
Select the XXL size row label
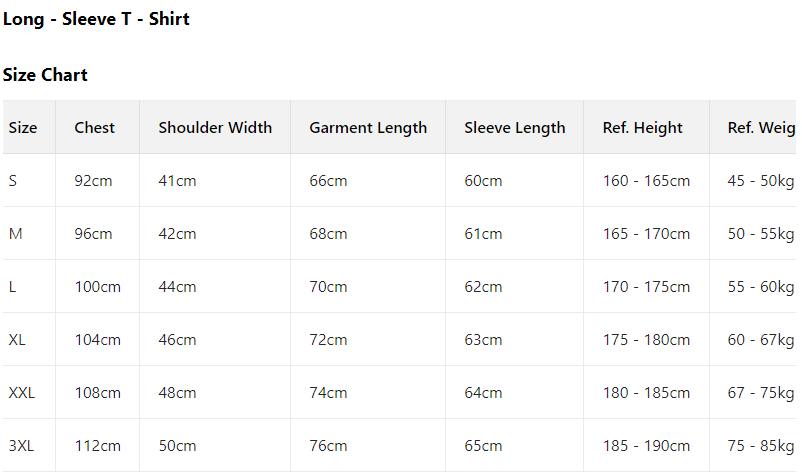tap(22, 393)
